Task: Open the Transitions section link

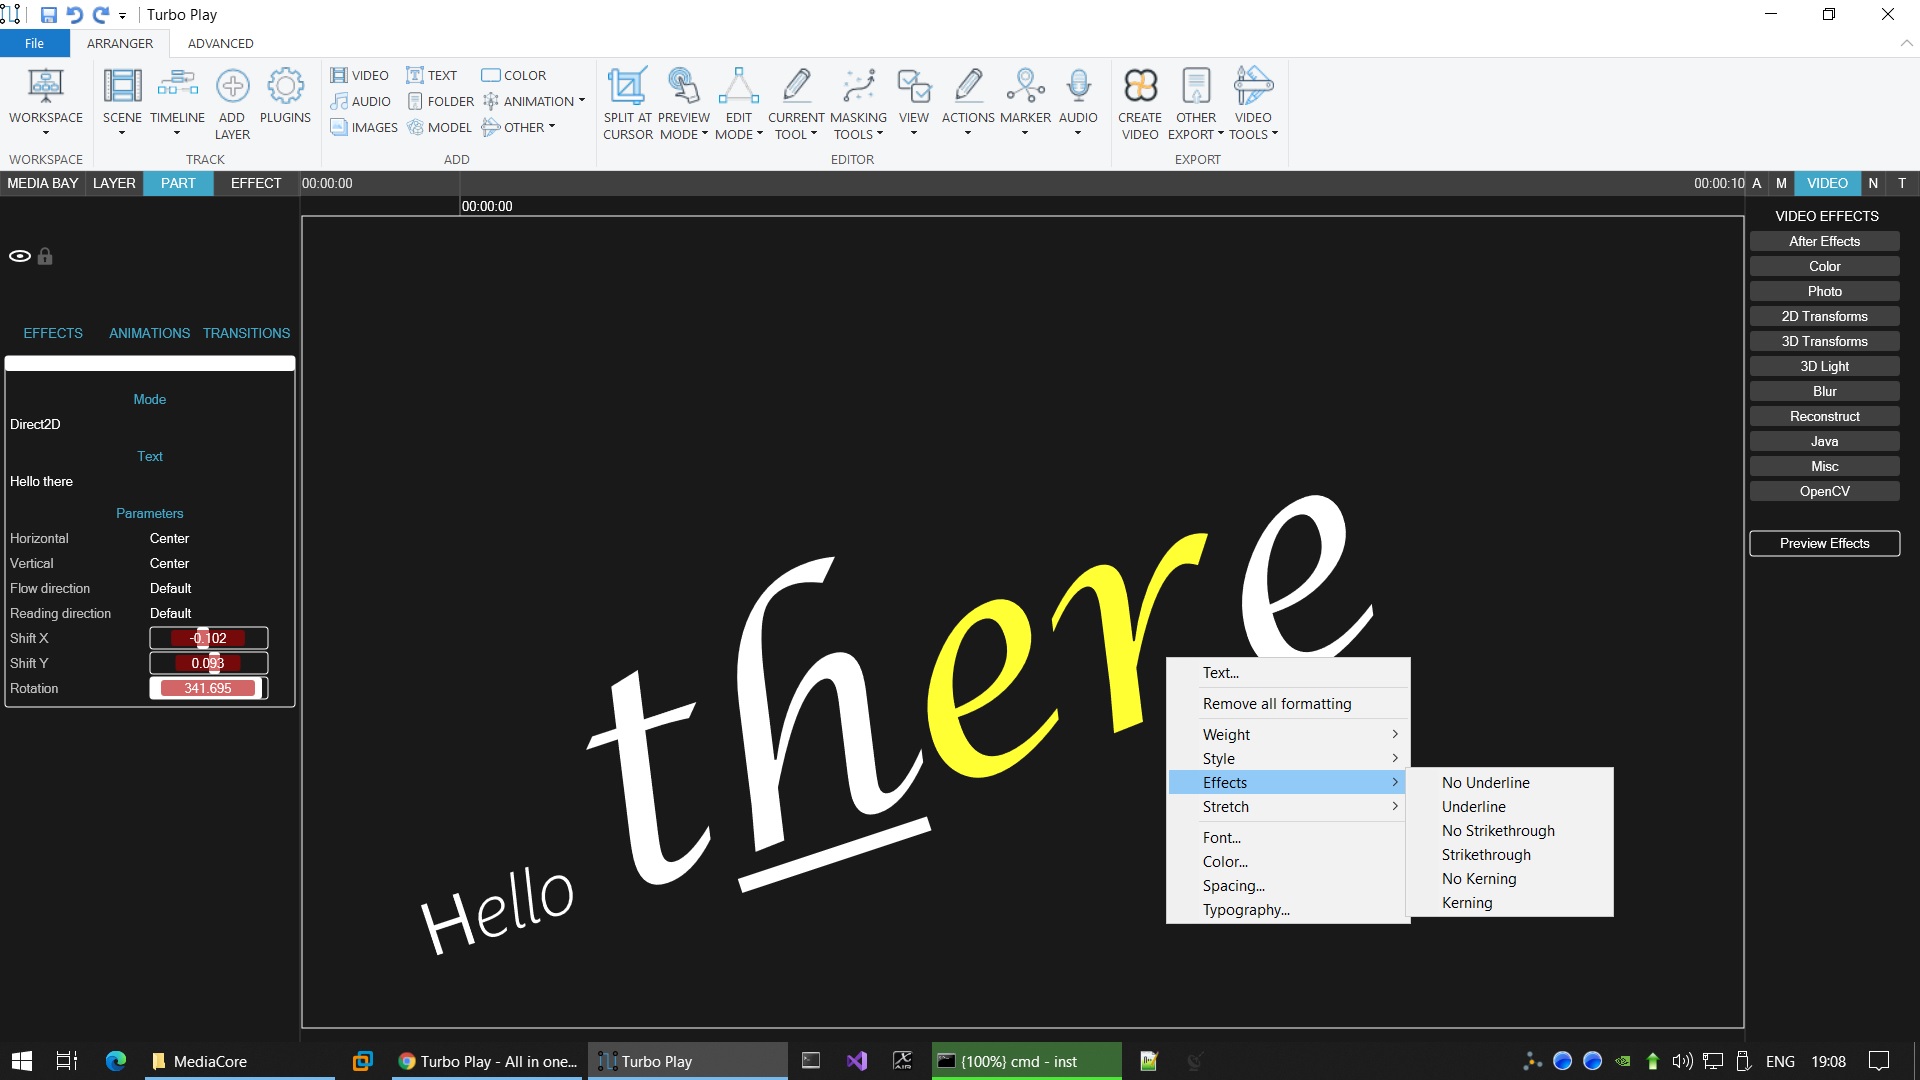Action: coord(246,333)
